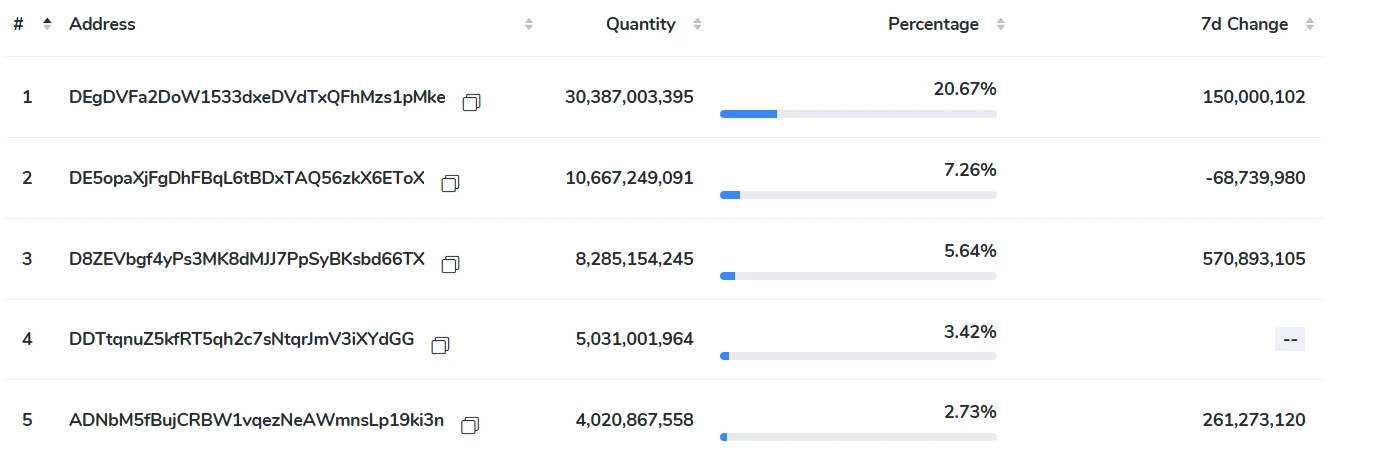Viewport: 1386px width, 453px height.
Task: Sort holders by Quantity column arrows
Action: [697, 24]
